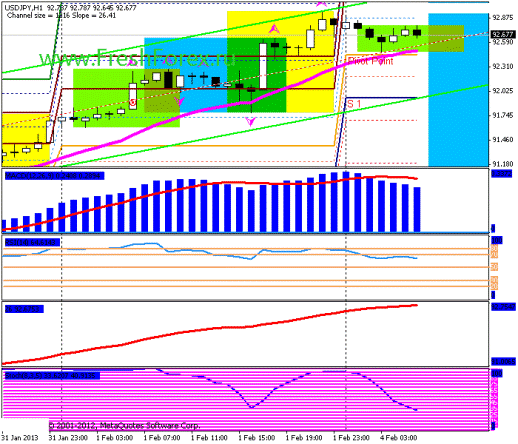Select the S 1 support level label

tap(354, 104)
